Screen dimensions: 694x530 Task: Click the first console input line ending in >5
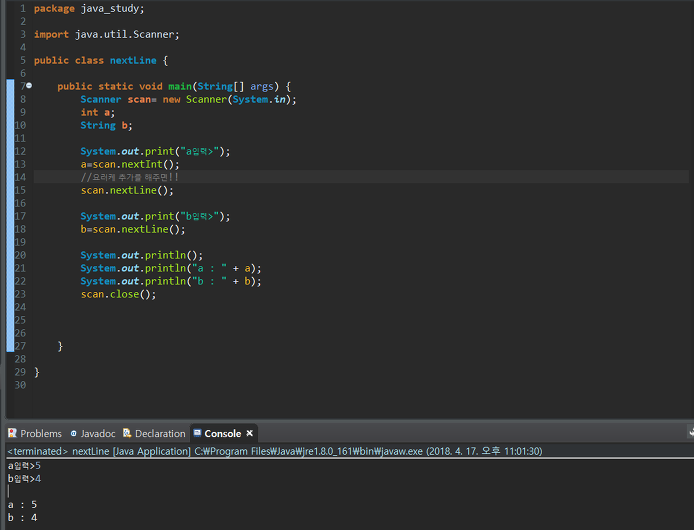pyautogui.click(x=24, y=466)
